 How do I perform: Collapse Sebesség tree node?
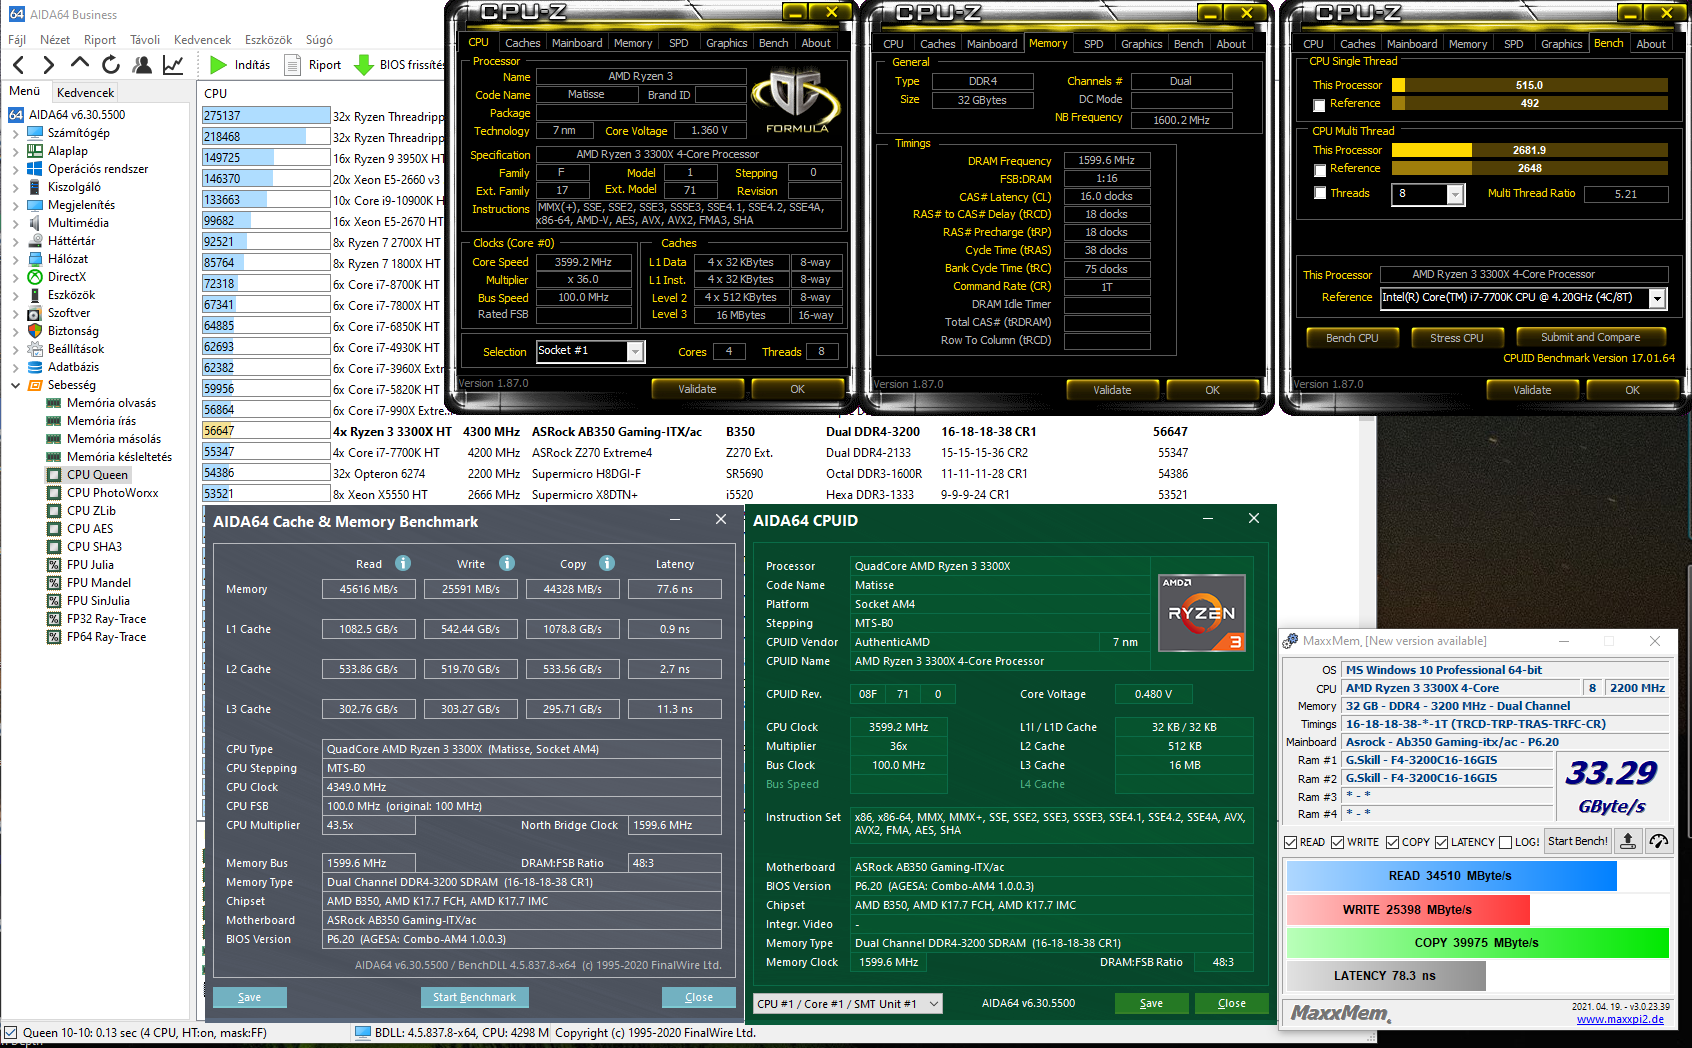[x=15, y=385]
